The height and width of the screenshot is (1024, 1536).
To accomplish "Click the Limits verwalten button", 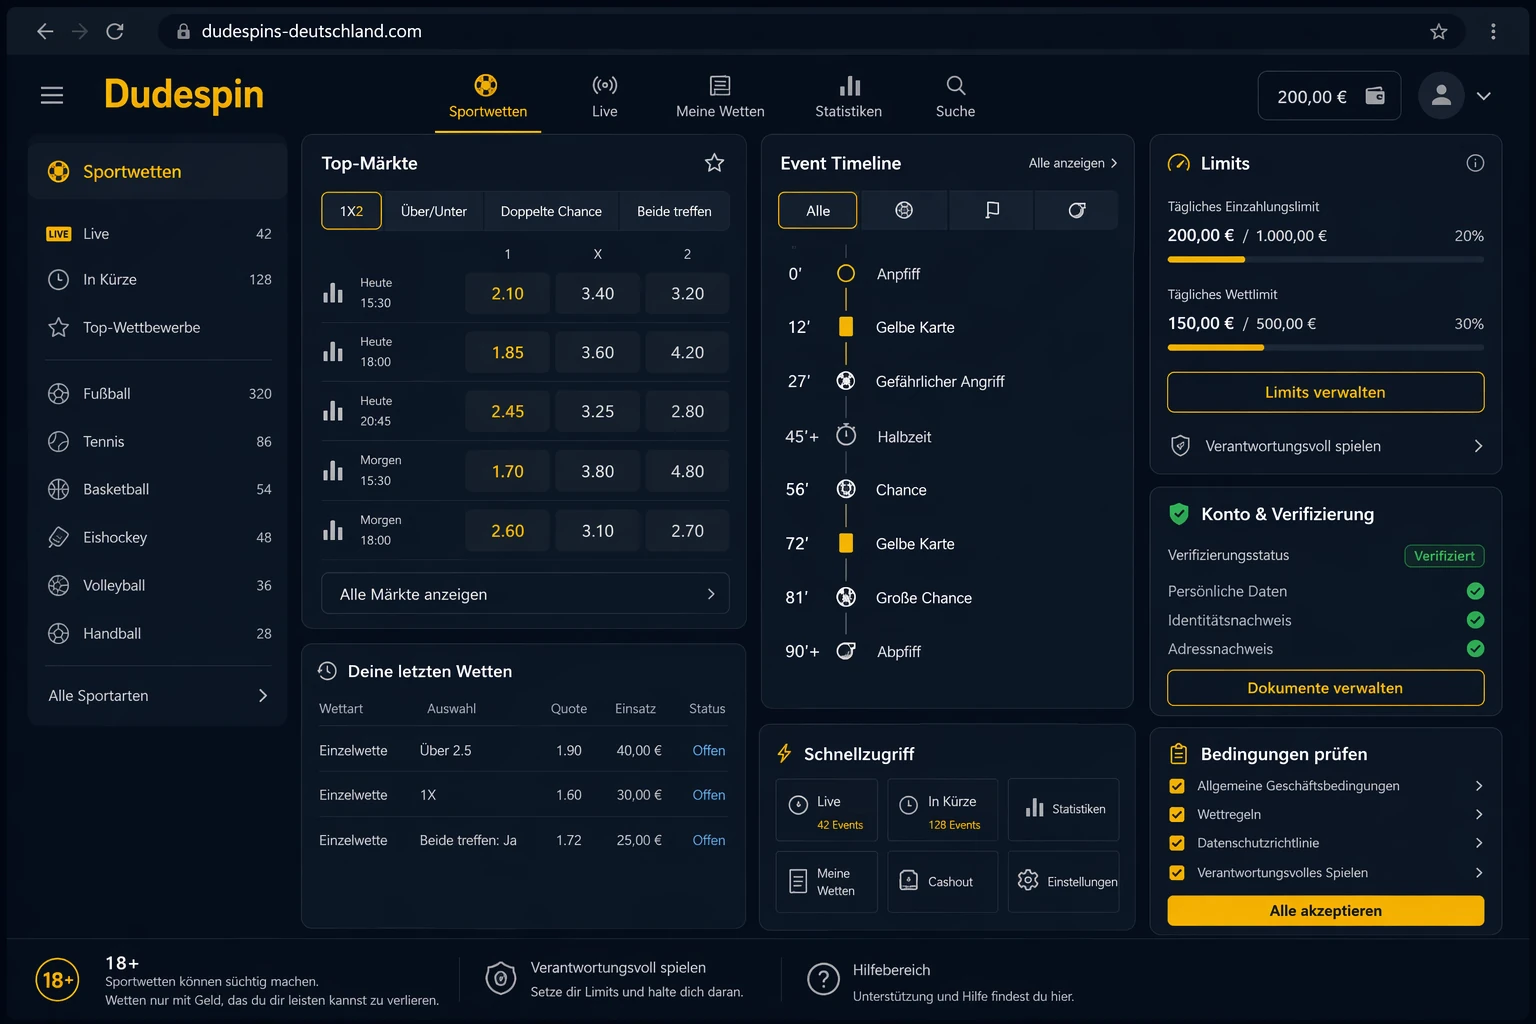I will 1325,392.
